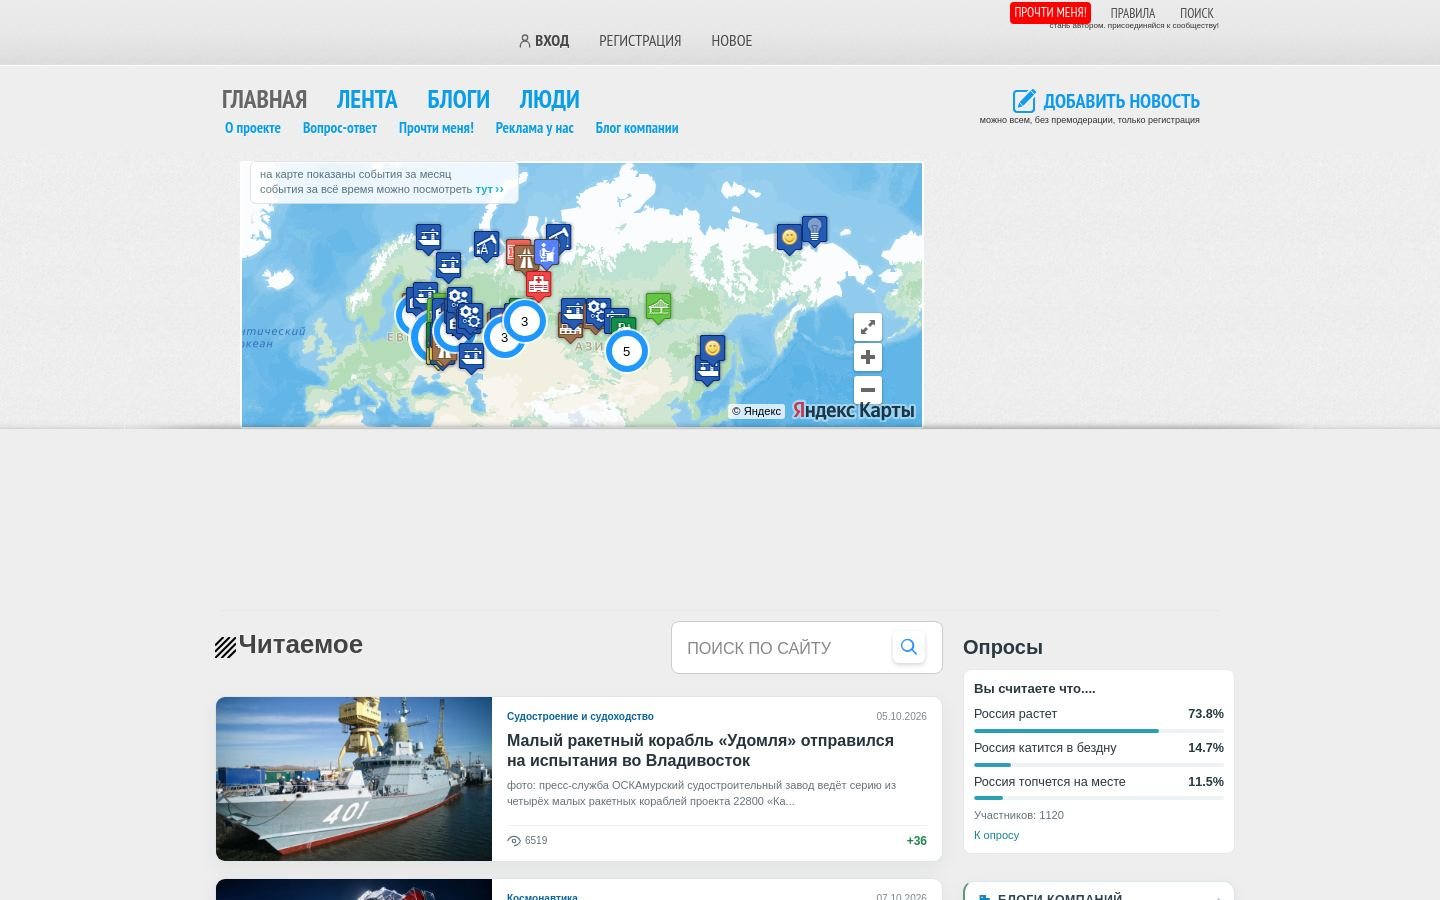Go to the БЛОГИ section
1440x900 pixels.
[458, 99]
